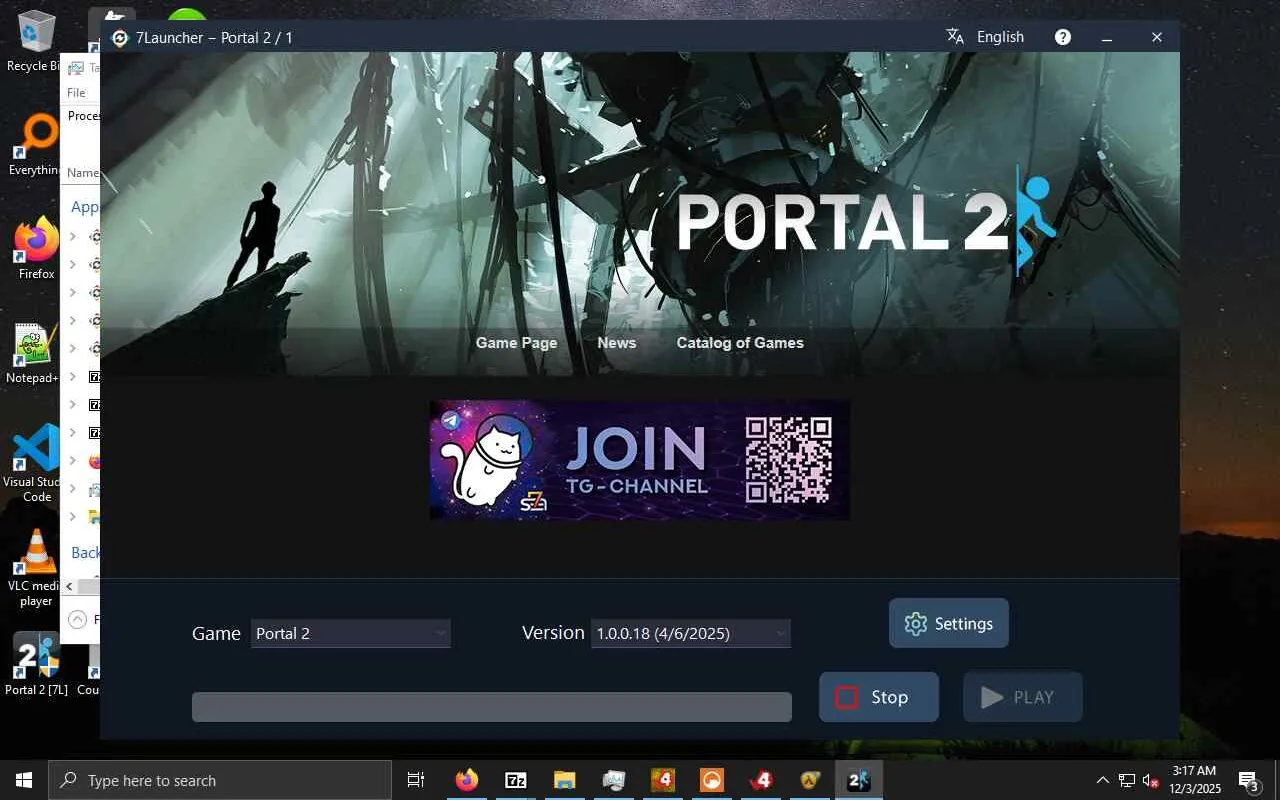Click the QR code on the banner

(x=789, y=460)
